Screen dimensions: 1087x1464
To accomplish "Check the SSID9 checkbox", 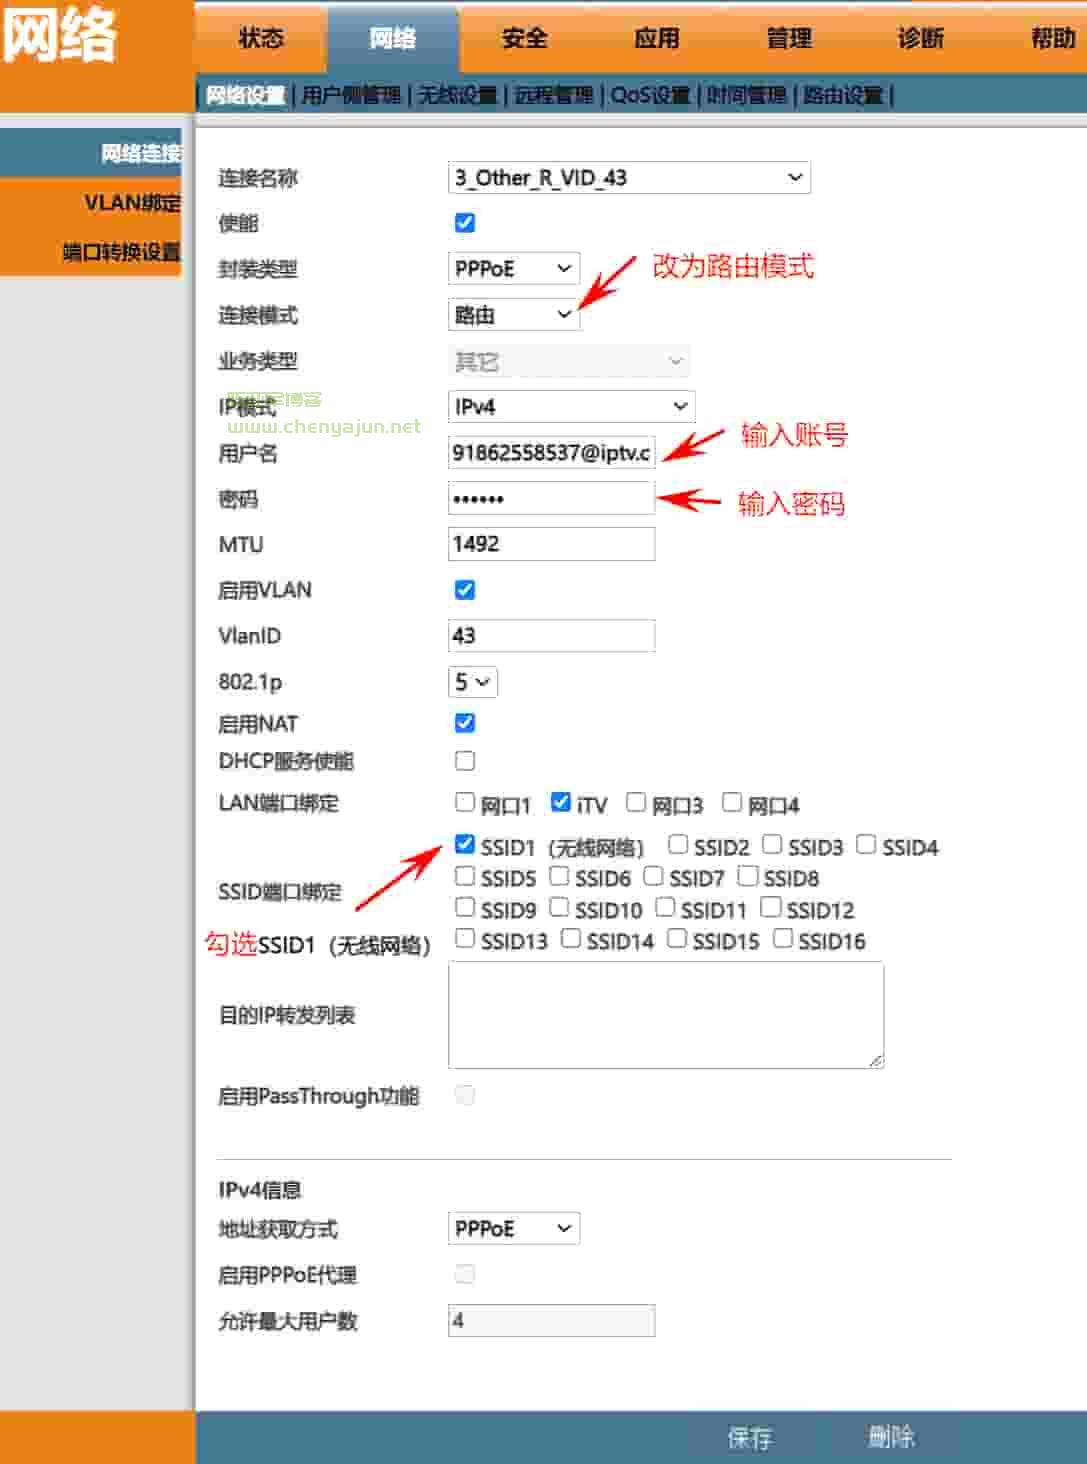I will click(465, 907).
